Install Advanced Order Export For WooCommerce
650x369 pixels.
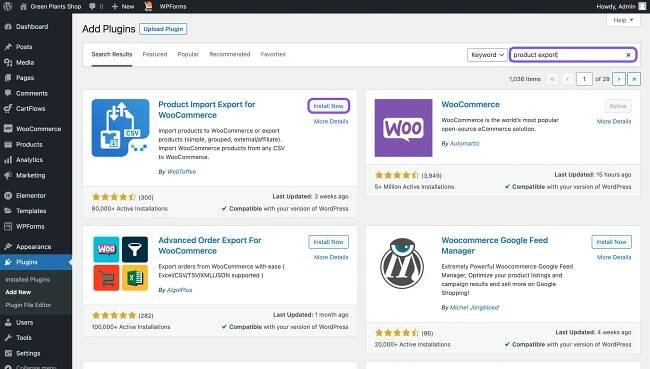point(329,242)
